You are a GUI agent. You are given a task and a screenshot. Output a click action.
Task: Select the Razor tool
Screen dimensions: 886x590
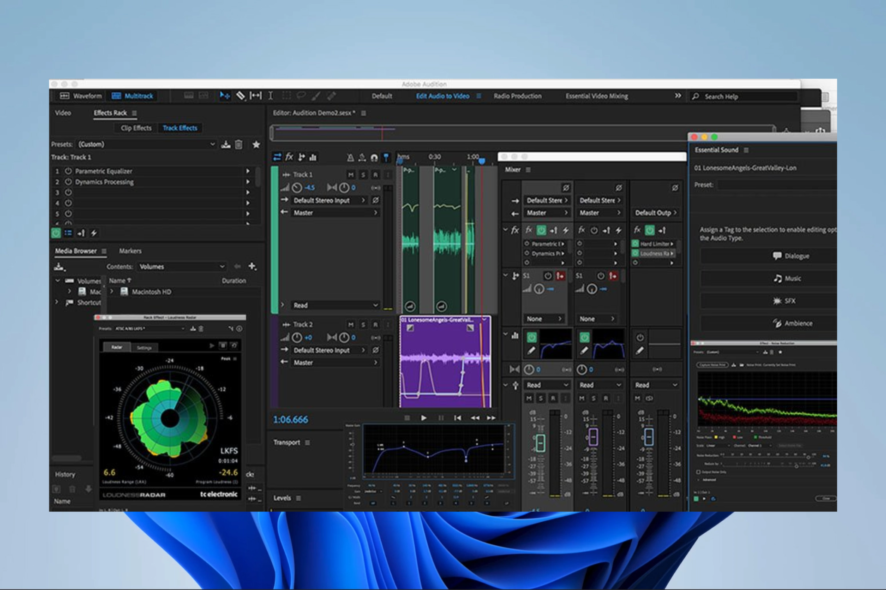(x=241, y=96)
